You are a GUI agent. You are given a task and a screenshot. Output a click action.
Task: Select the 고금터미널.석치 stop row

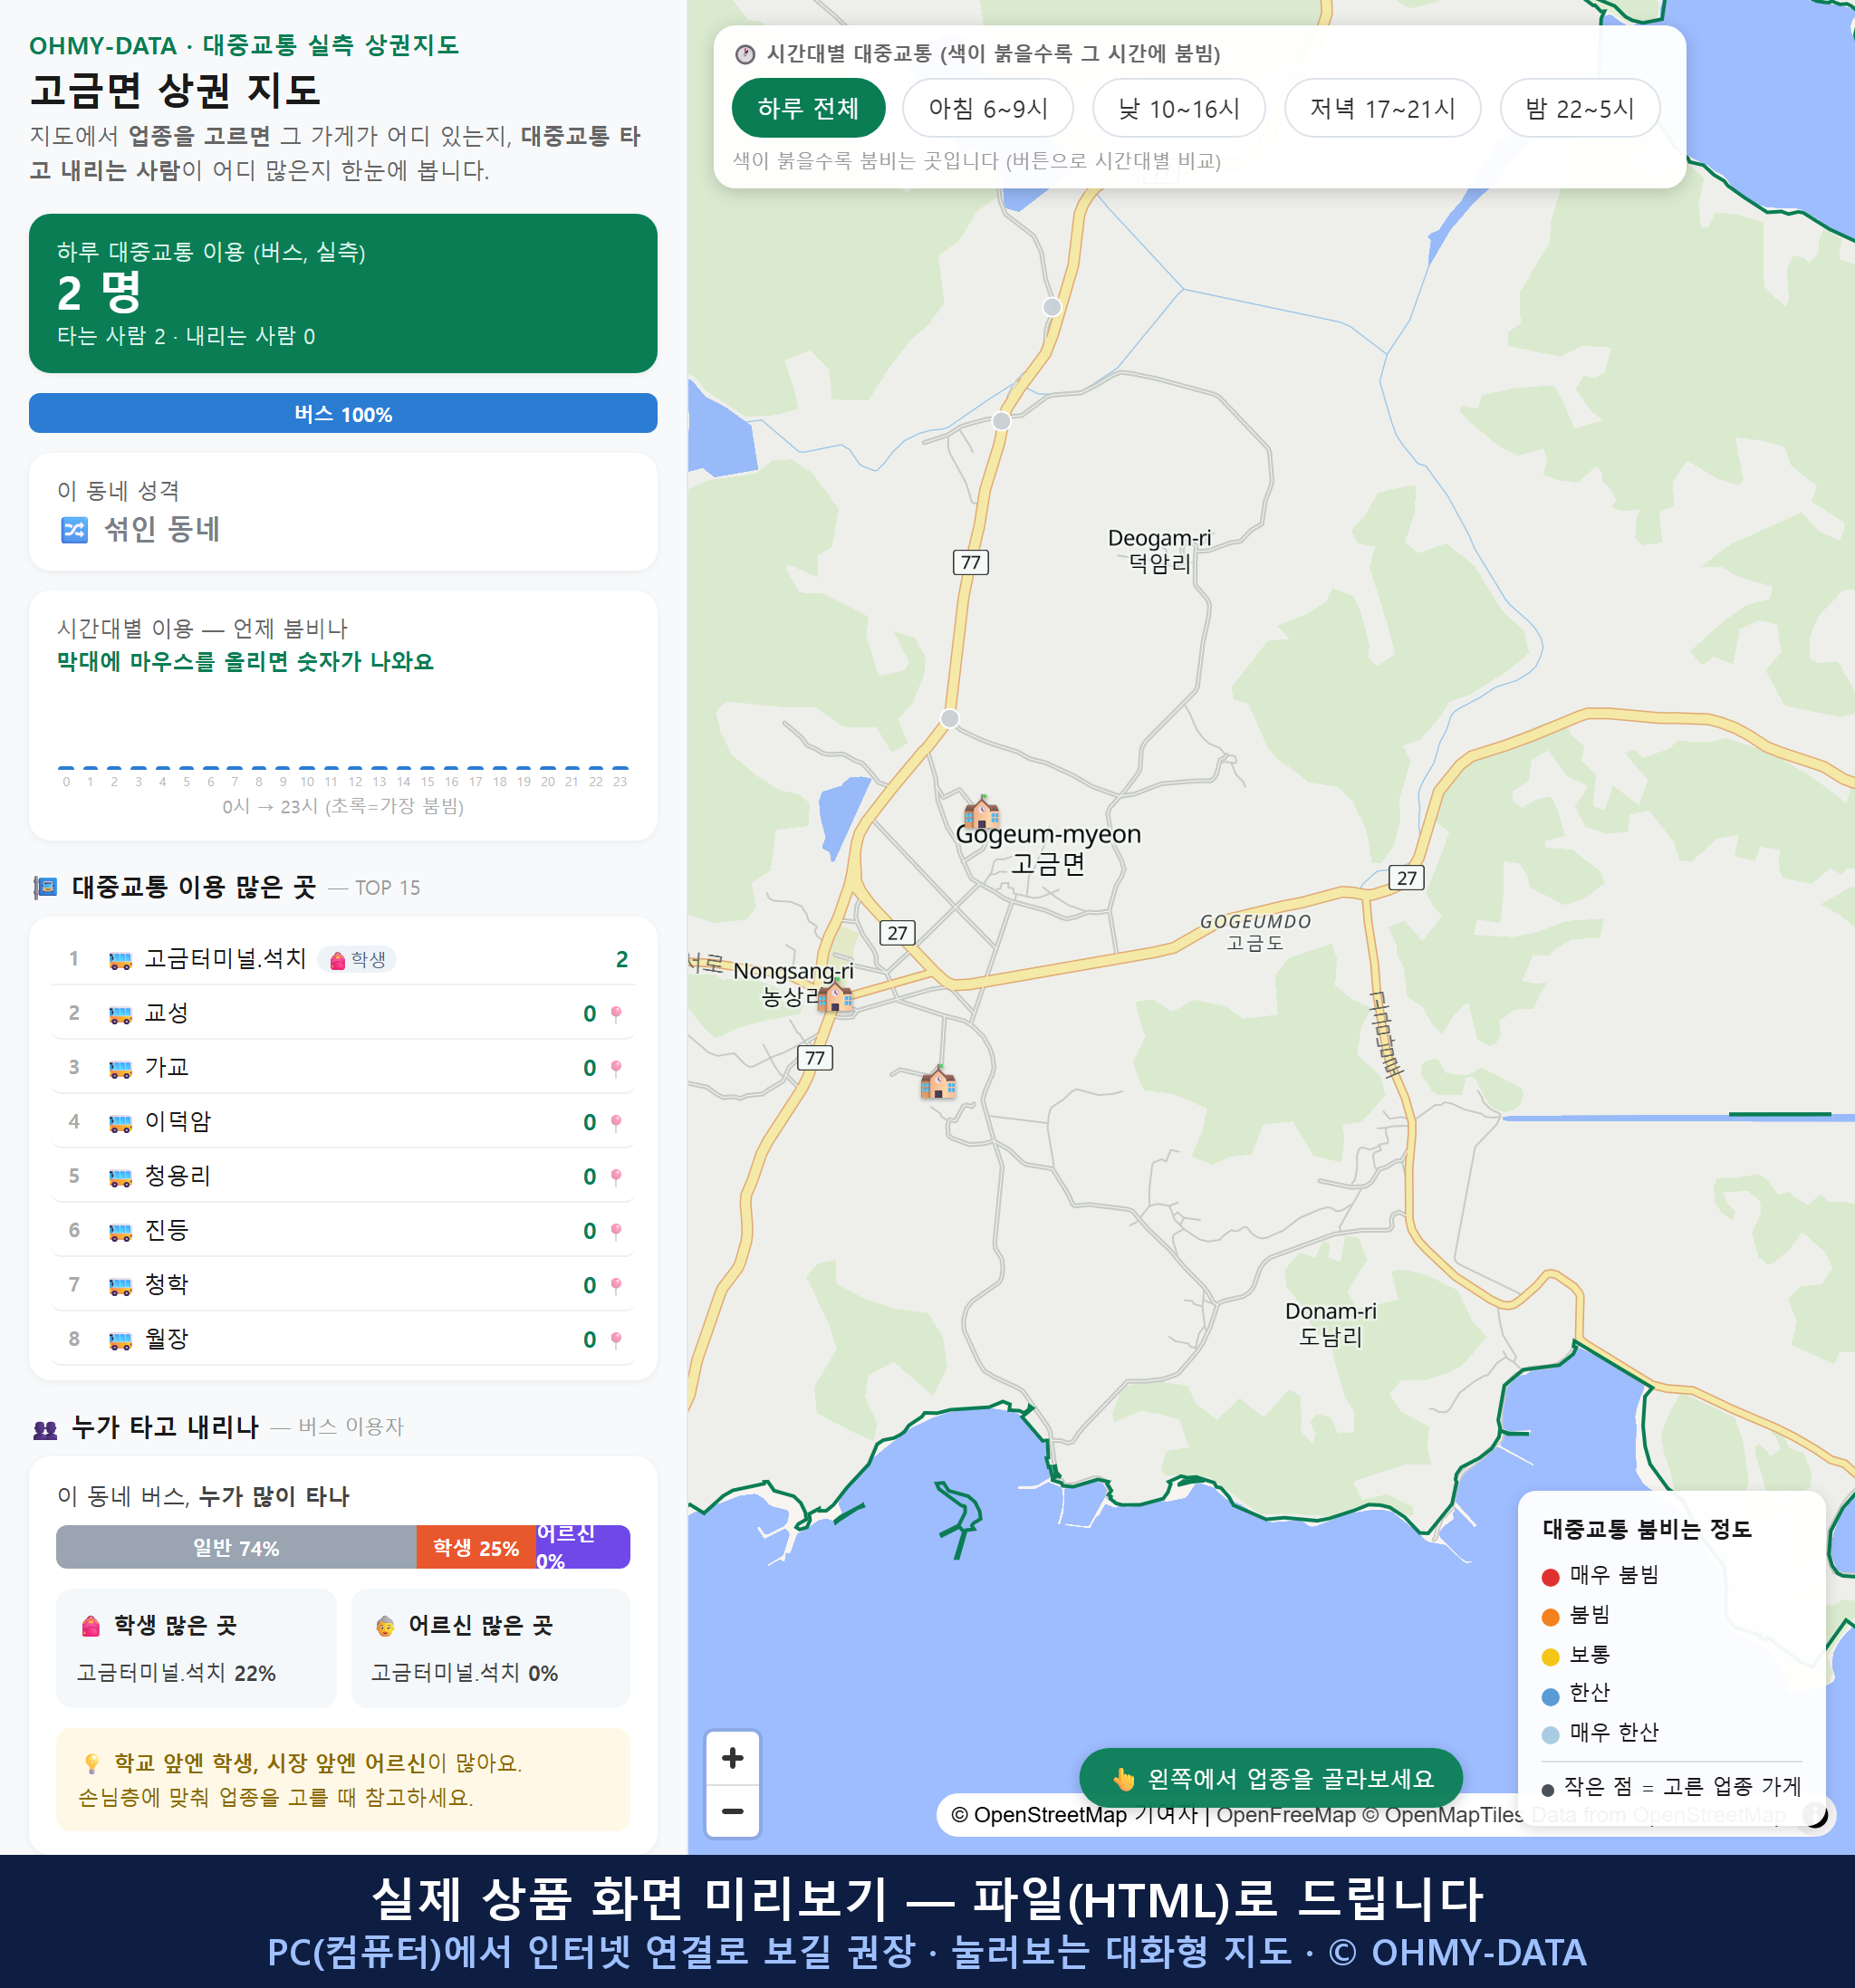coord(343,958)
